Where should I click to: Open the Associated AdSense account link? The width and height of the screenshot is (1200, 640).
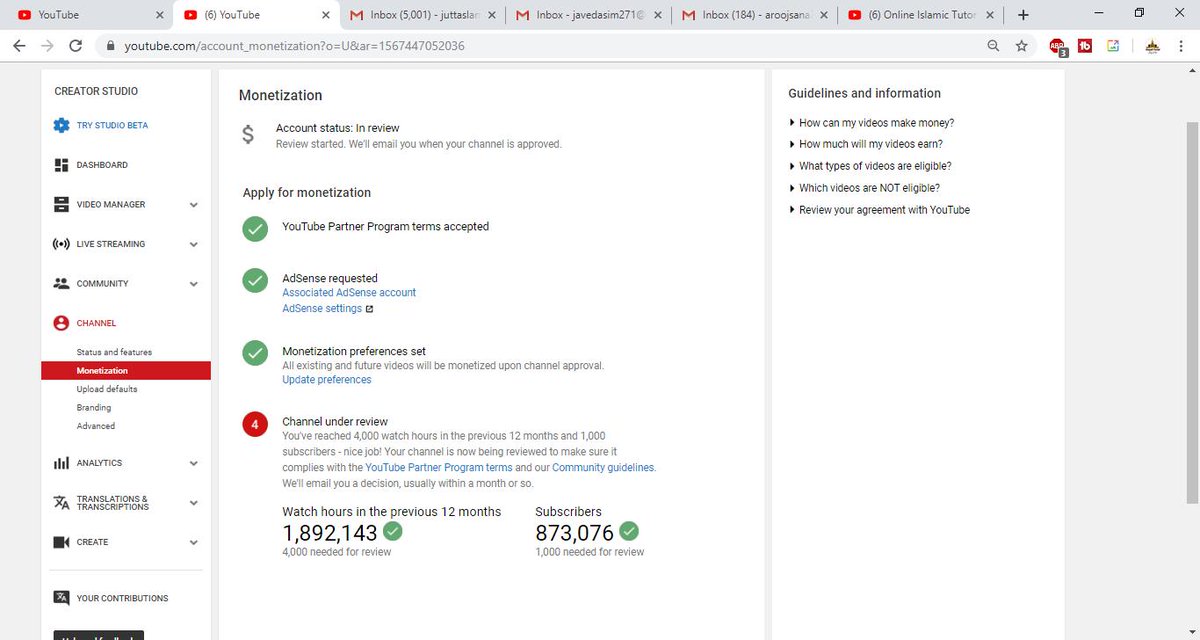[x=349, y=293]
